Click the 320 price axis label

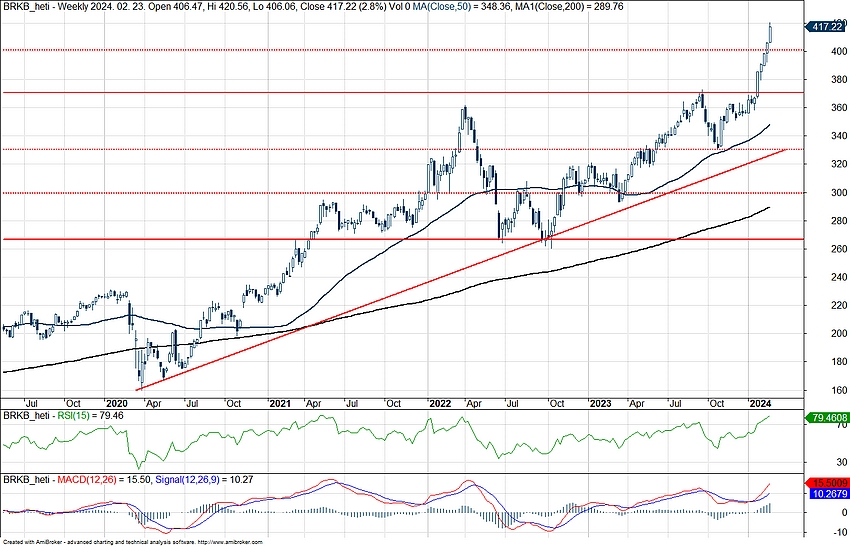tap(840, 164)
